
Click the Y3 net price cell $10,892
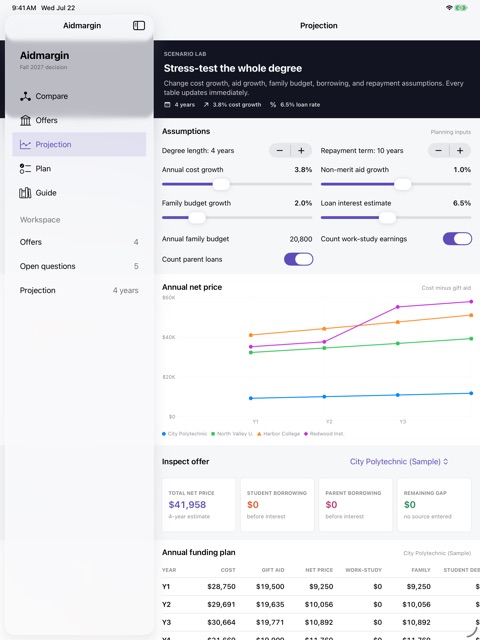319,622
